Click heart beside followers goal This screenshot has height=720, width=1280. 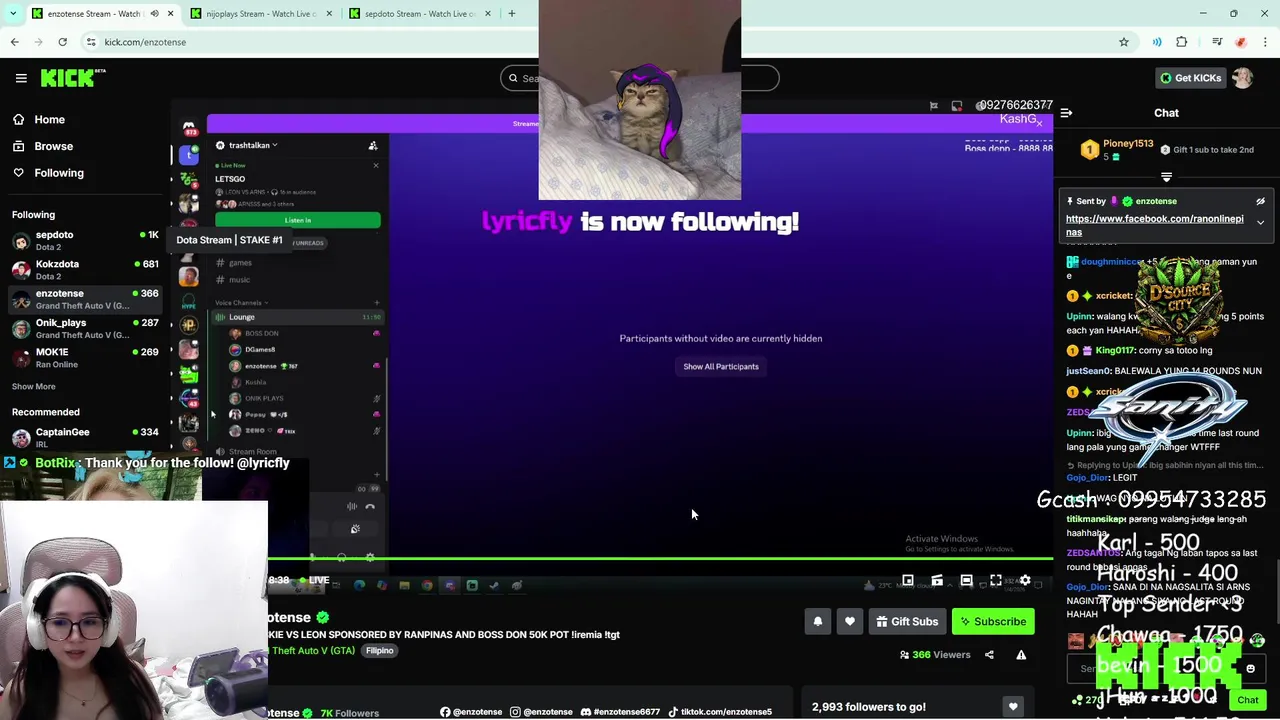pyautogui.click(x=1013, y=707)
